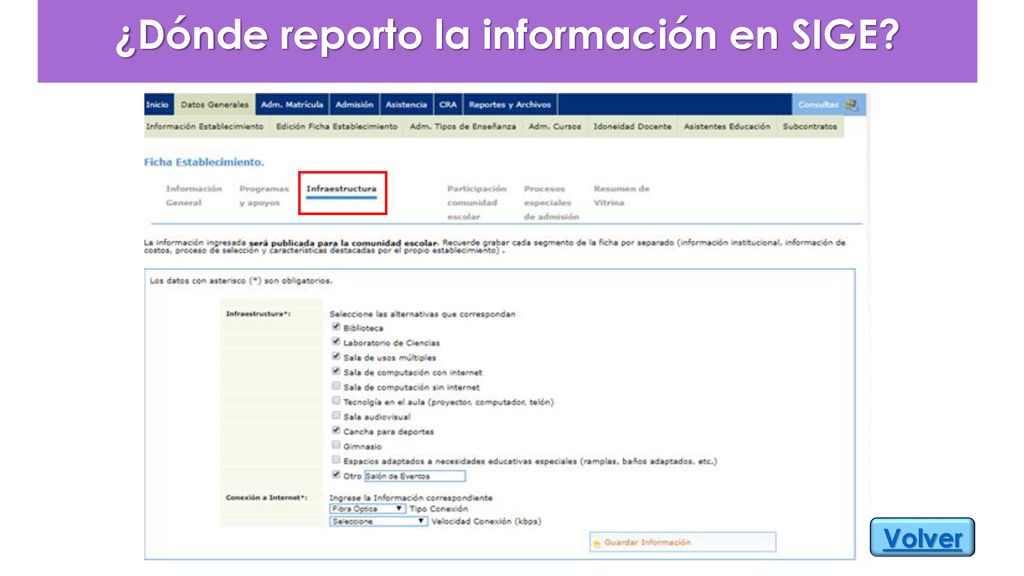Open Información Establecimiento submenu

click(205, 127)
